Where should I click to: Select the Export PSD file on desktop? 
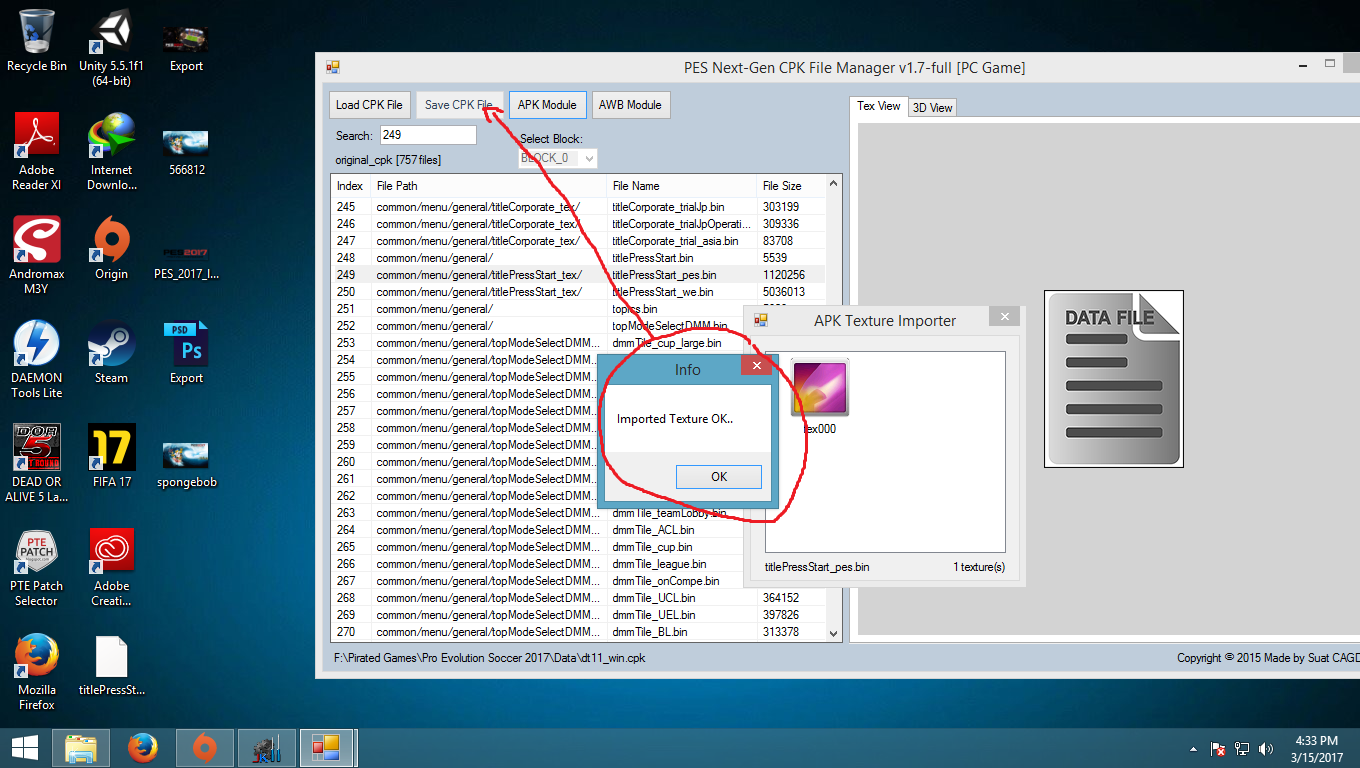[186, 352]
